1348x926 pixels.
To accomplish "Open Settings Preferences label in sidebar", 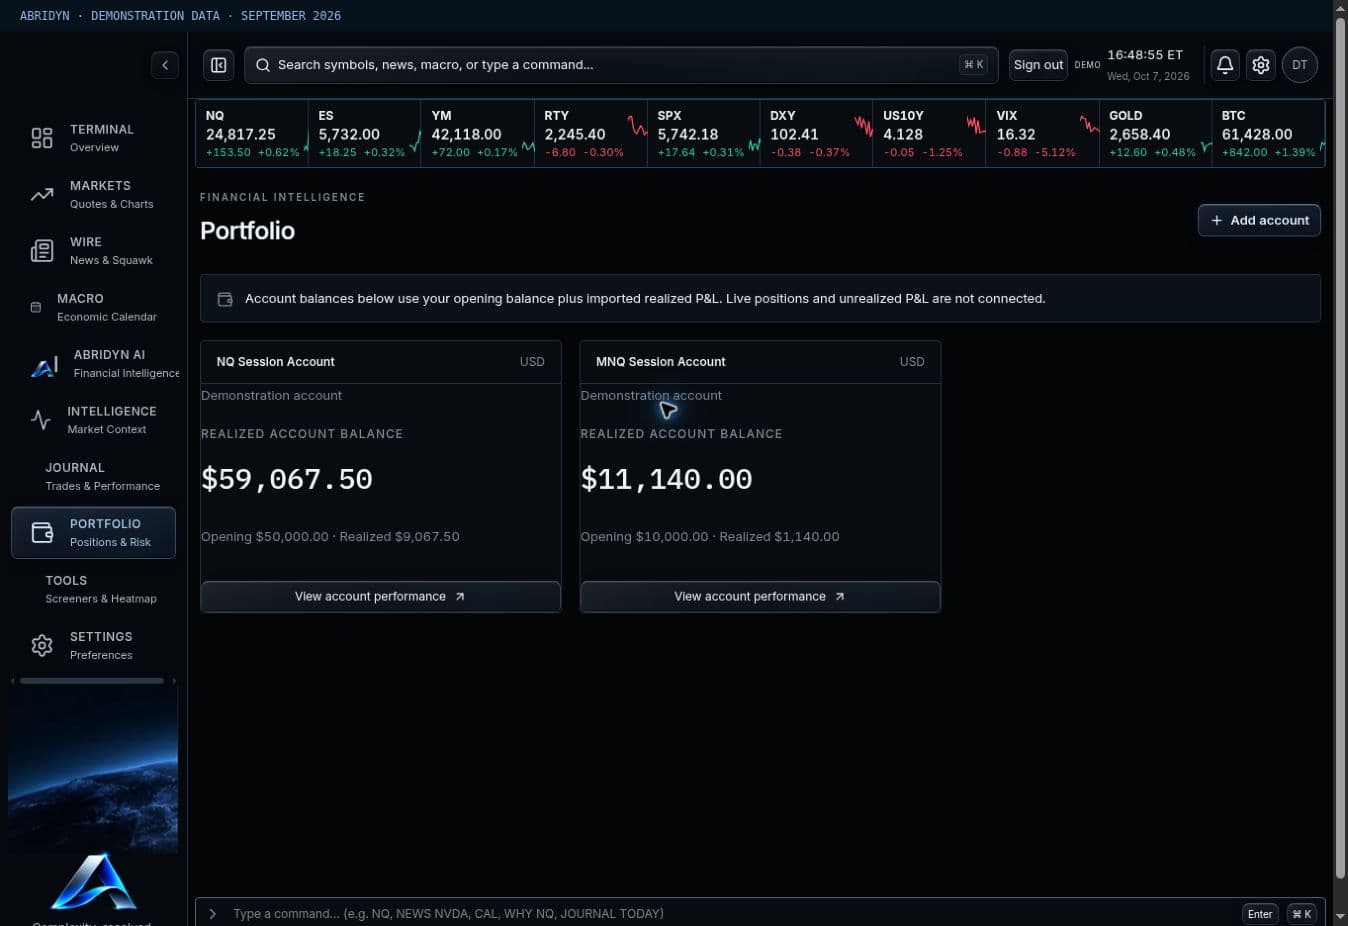I will (x=101, y=646).
